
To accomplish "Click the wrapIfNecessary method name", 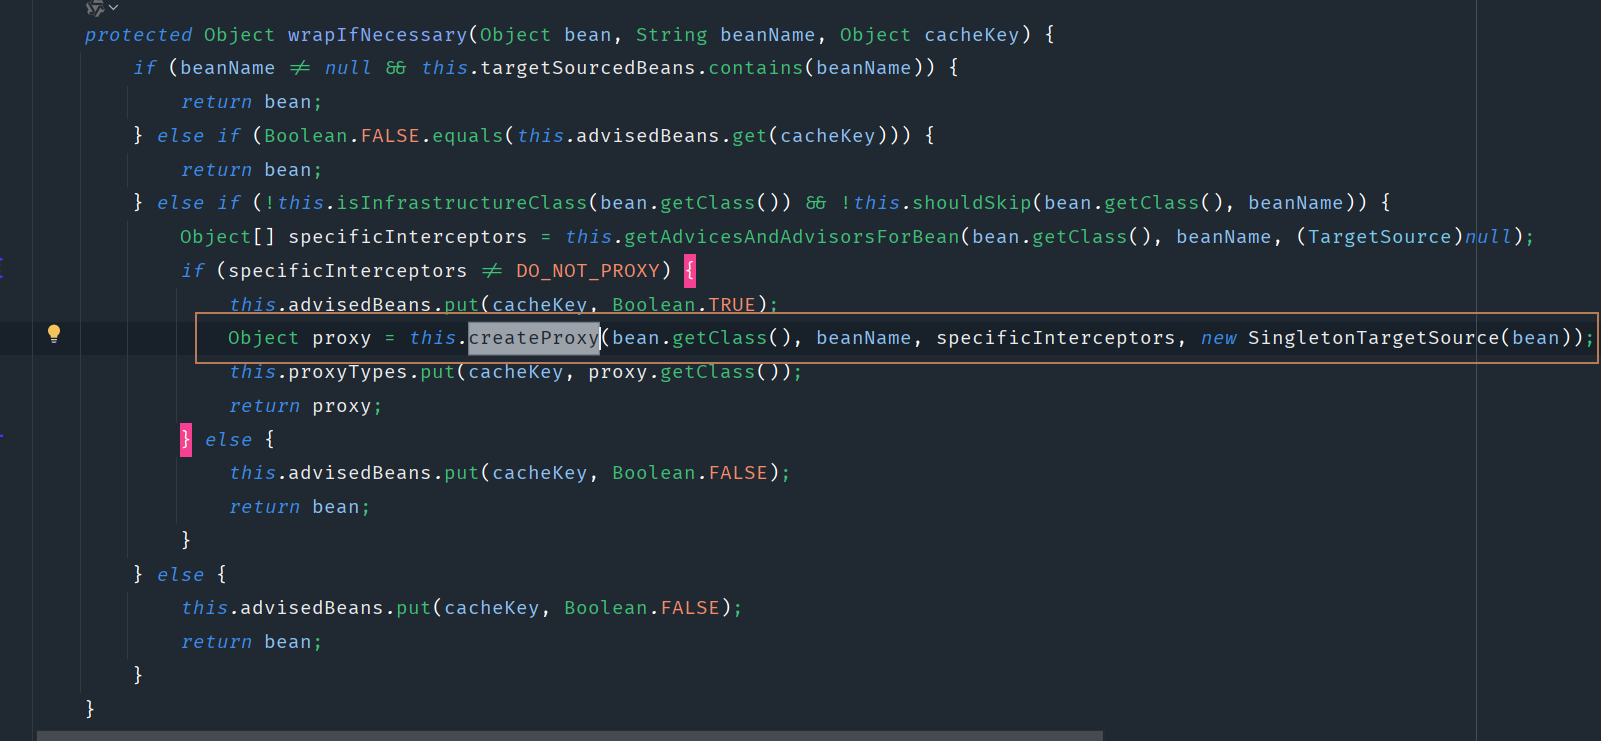I will point(378,35).
